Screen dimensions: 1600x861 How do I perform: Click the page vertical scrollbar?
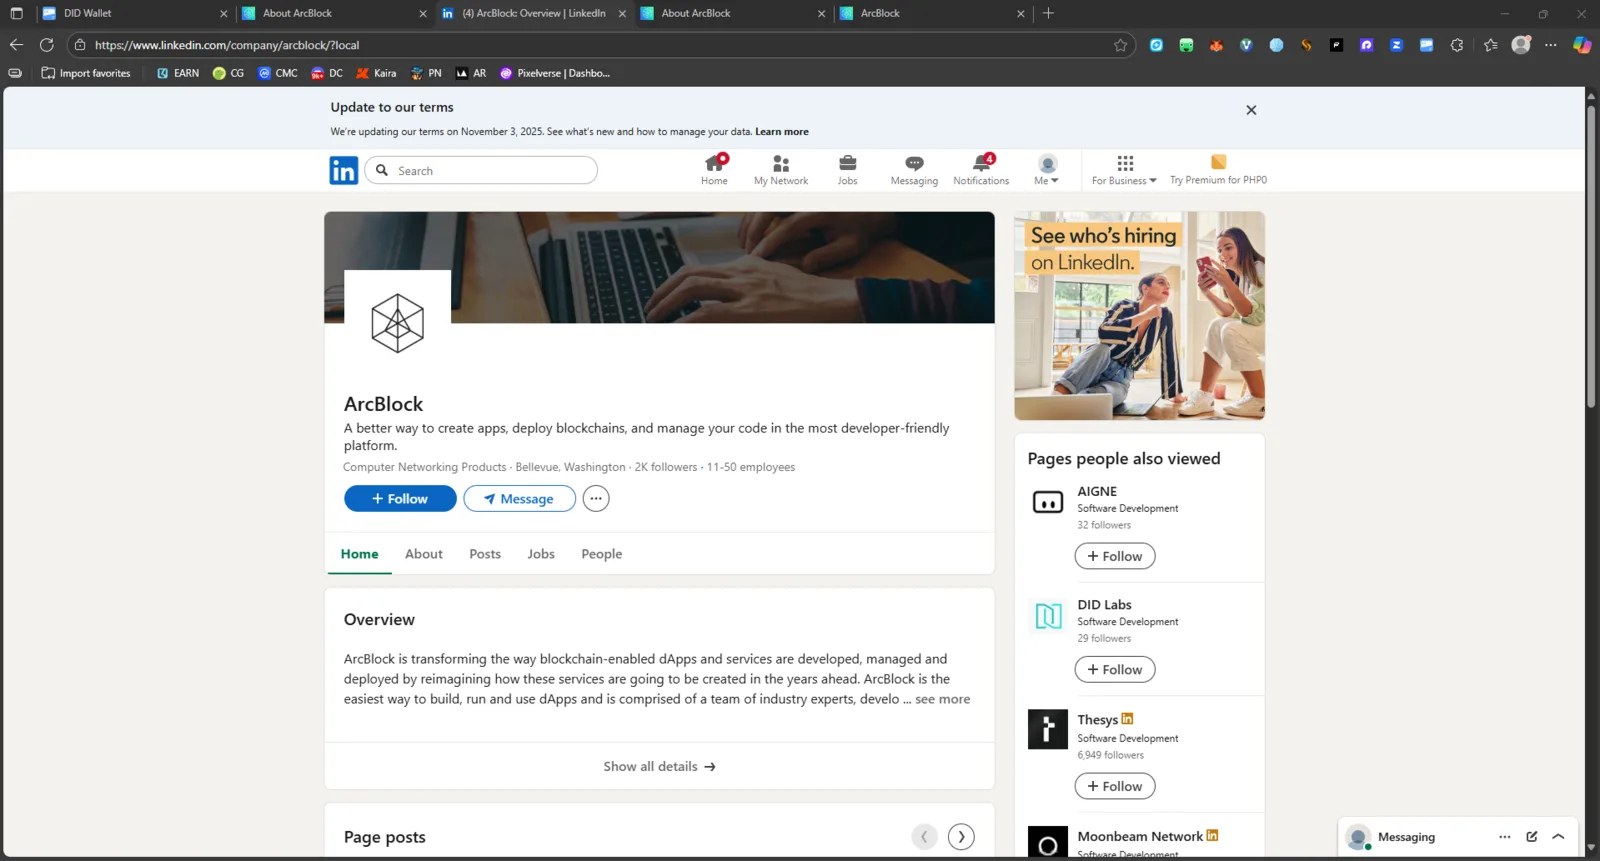click(x=1591, y=255)
